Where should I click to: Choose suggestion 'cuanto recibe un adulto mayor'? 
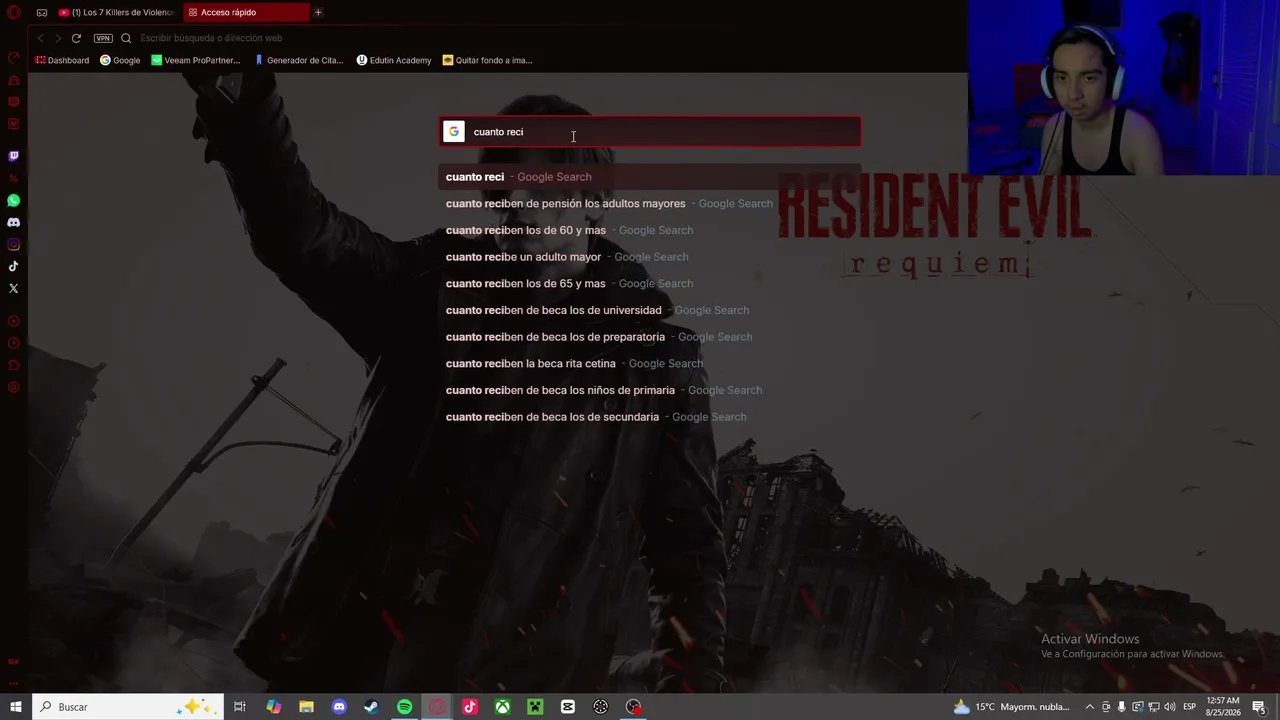[650, 257]
